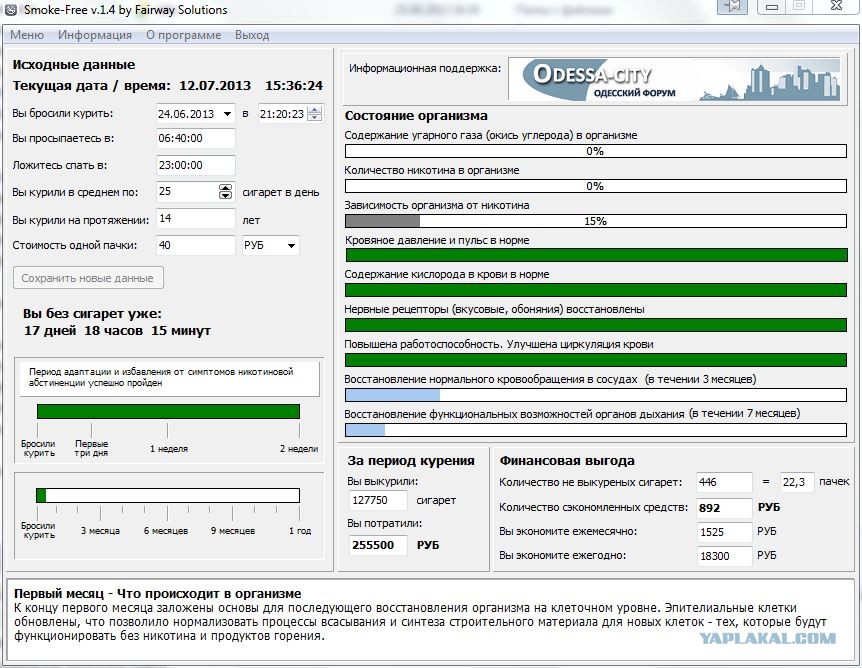Click the monthly savings field 1525
The height and width of the screenshot is (668, 862).
(723, 532)
